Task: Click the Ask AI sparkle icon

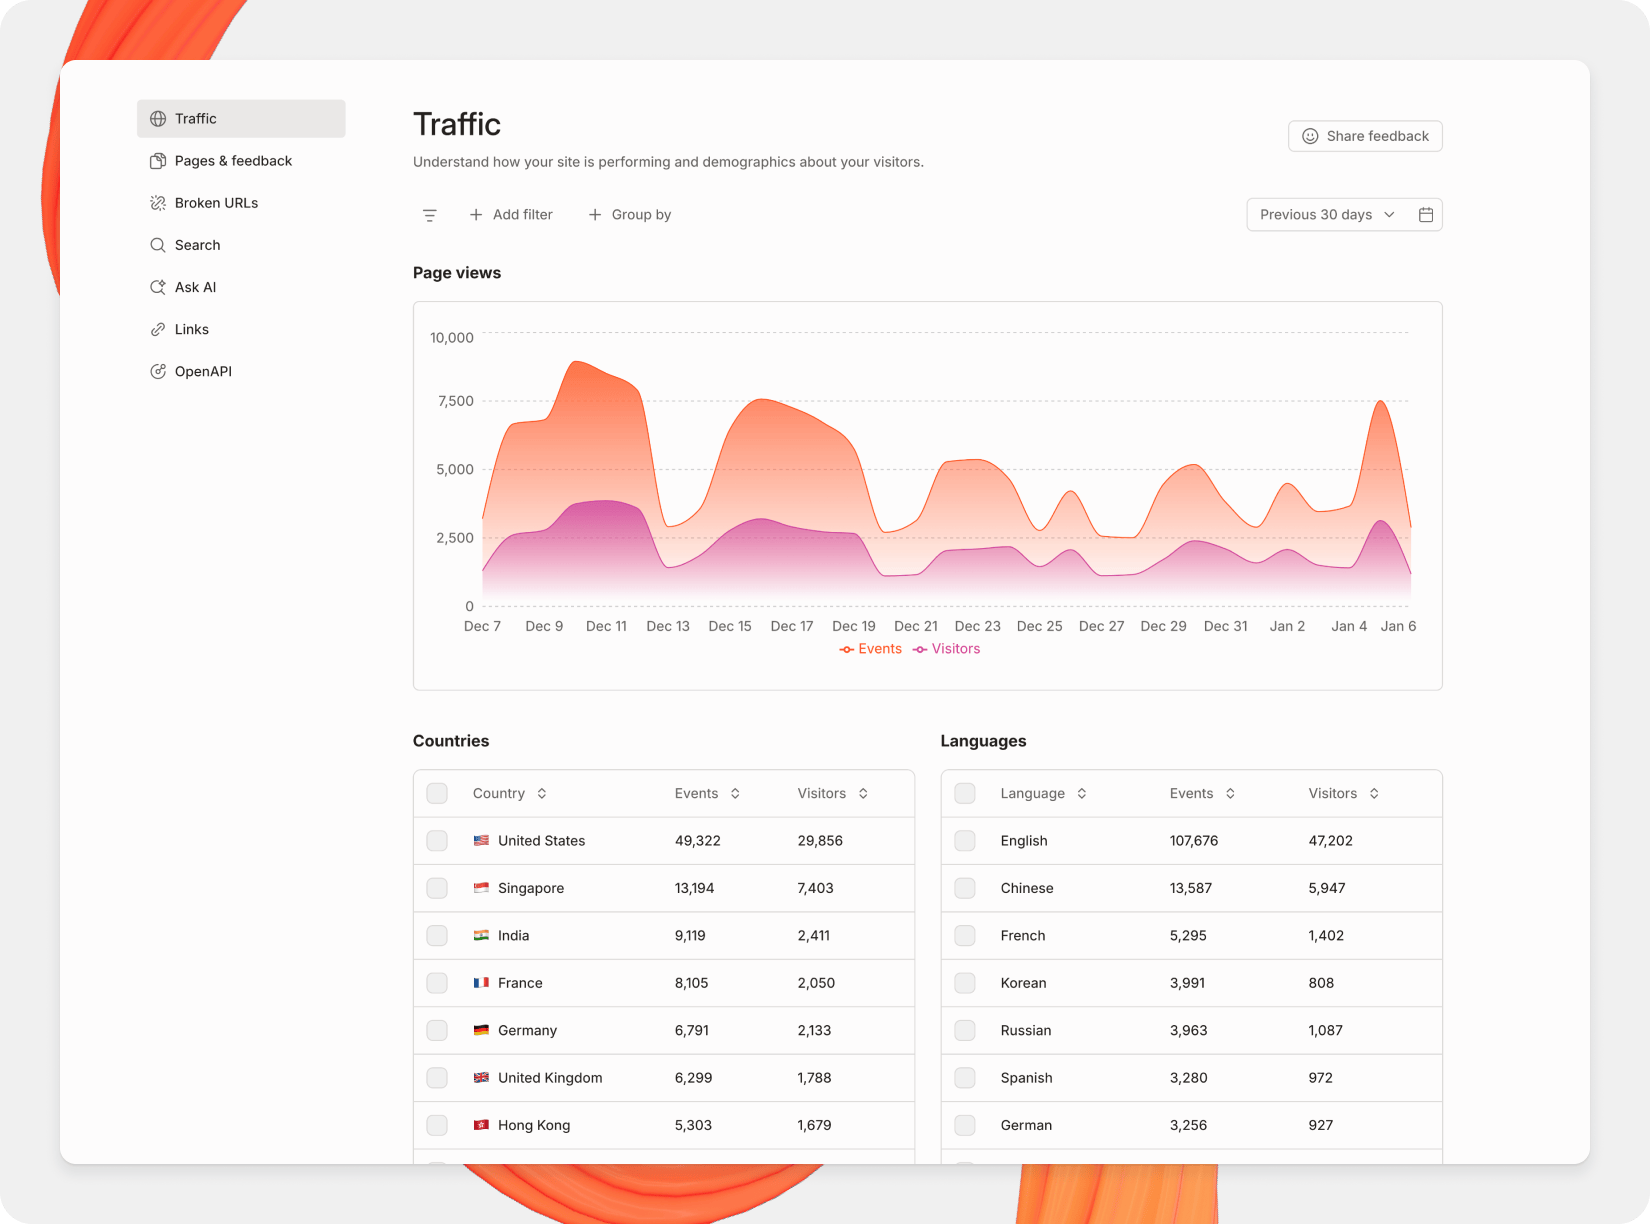Action: pos(158,287)
